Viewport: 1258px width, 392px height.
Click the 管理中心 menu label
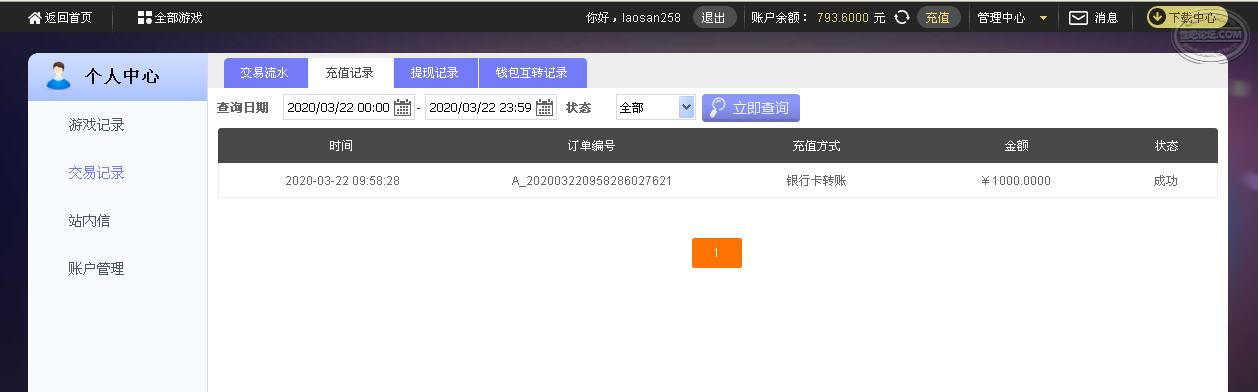tap(1001, 17)
